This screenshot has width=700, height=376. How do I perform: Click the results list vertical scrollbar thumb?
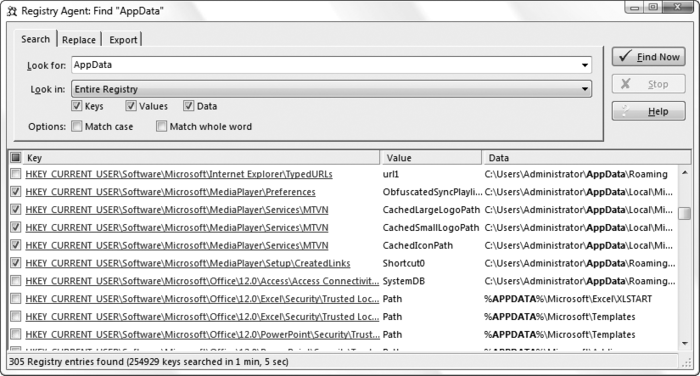pos(685,213)
